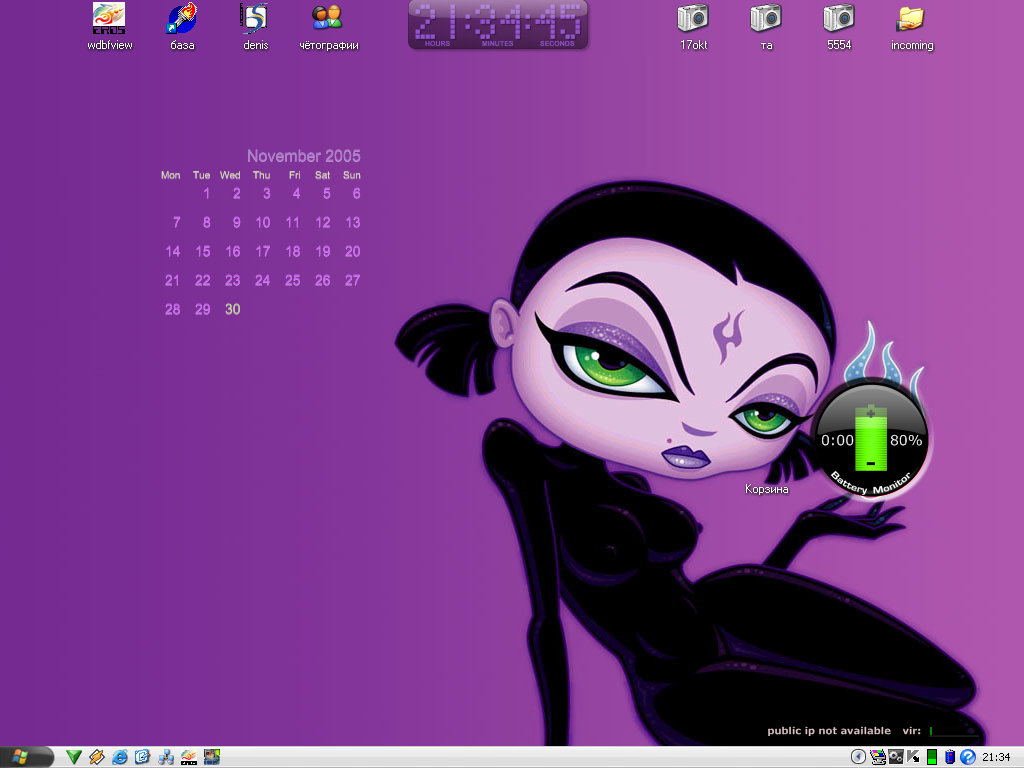
Task: Click the Sun weekday header
Action: click(x=351, y=175)
